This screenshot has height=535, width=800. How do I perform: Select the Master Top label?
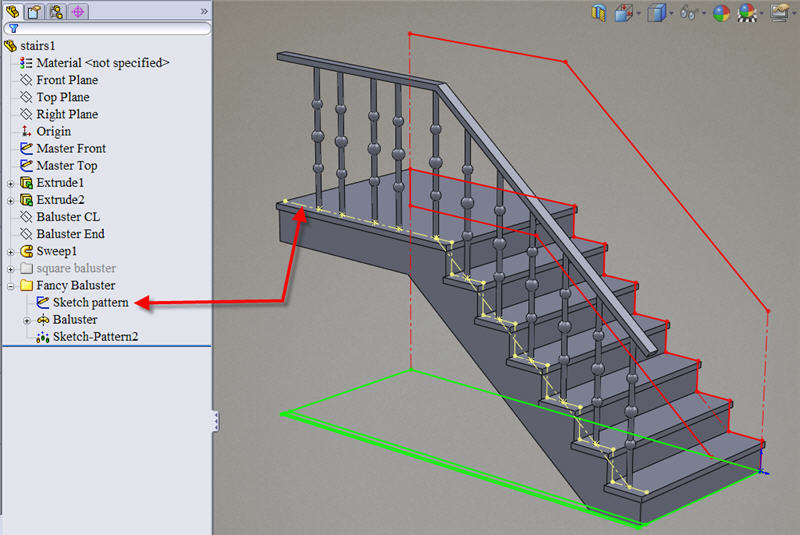67,165
